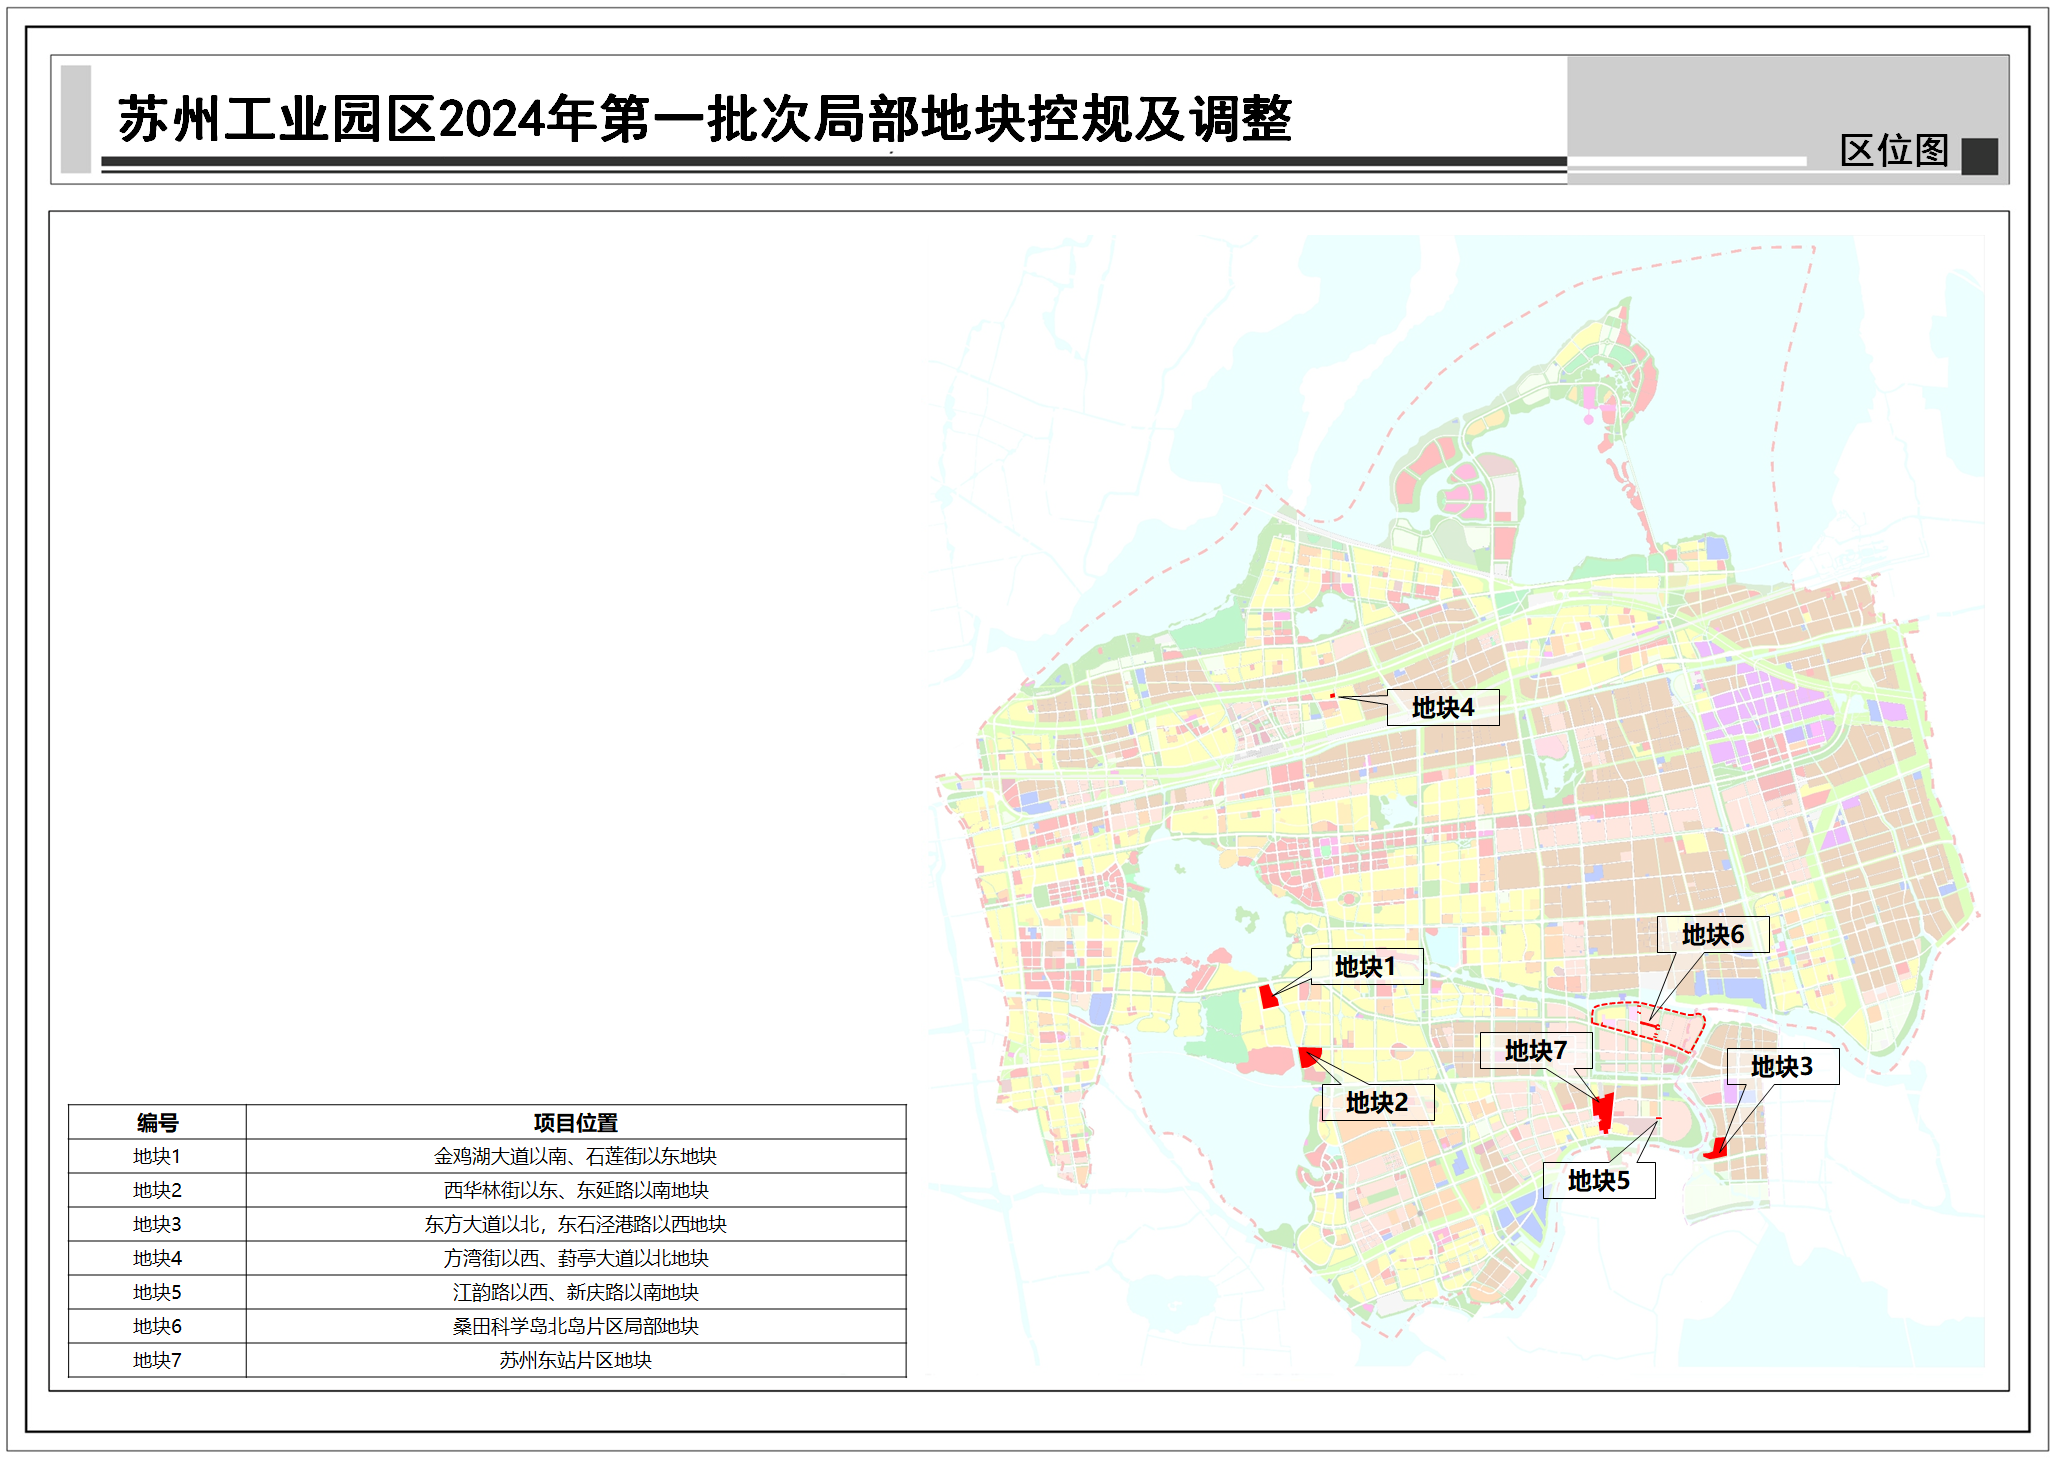Click the 地块1 map callout label
This screenshot has height=1458, width=2062.
[x=1366, y=966]
